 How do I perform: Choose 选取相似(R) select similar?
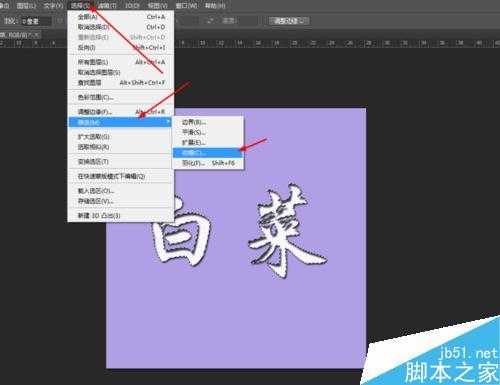[x=121, y=147]
